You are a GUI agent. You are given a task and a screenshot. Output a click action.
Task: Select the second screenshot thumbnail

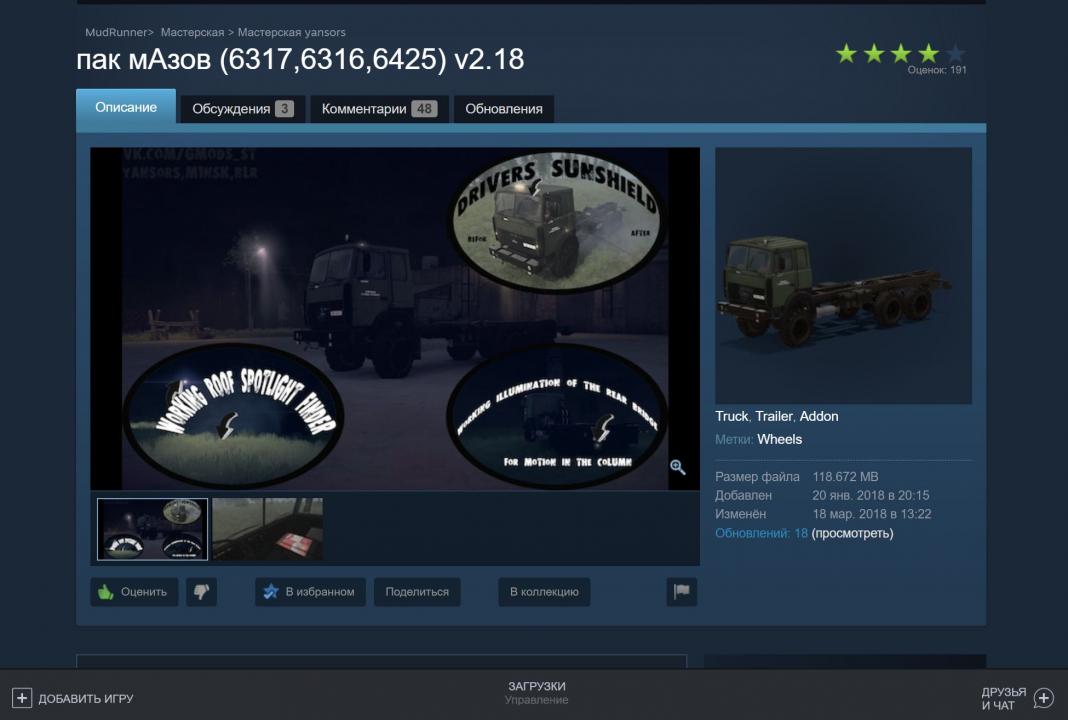[267, 529]
